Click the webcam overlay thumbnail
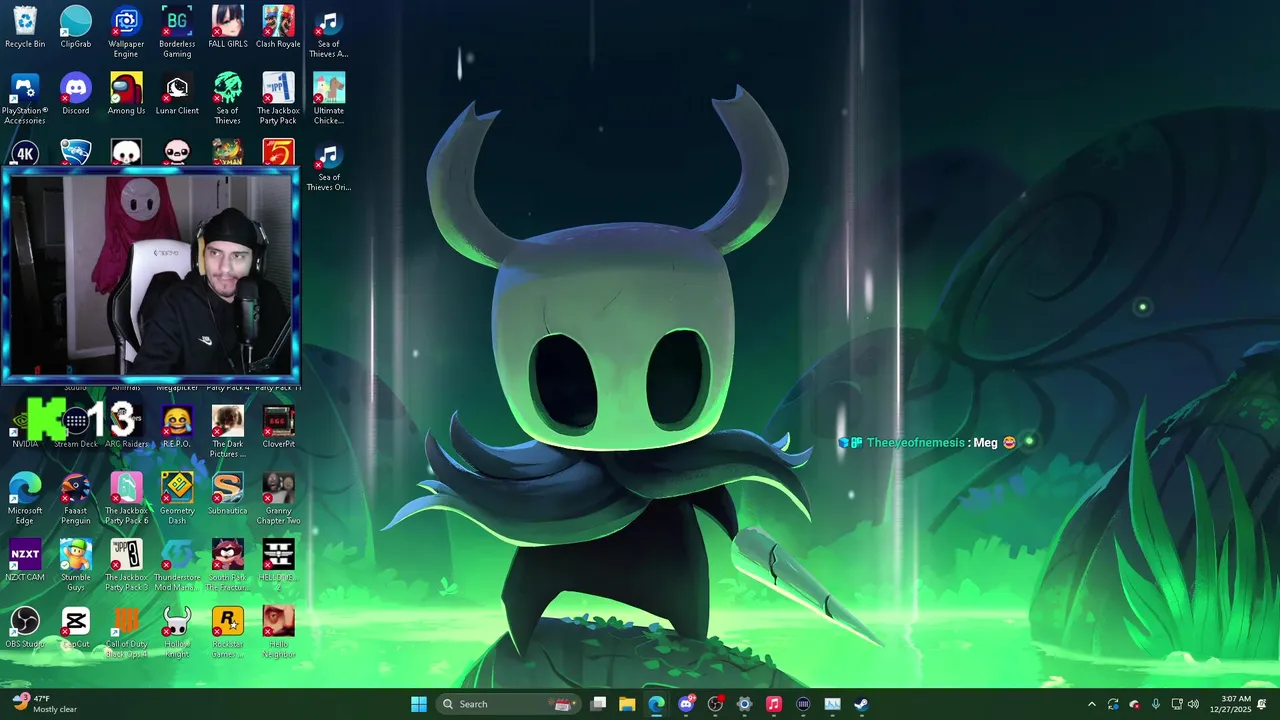This screenshot has height=720, width=1280. pos(150,276)
